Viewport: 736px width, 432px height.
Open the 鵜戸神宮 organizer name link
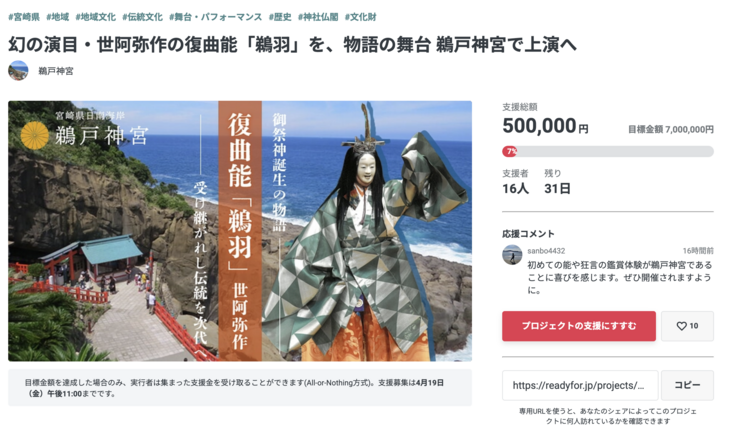[56, 71]
